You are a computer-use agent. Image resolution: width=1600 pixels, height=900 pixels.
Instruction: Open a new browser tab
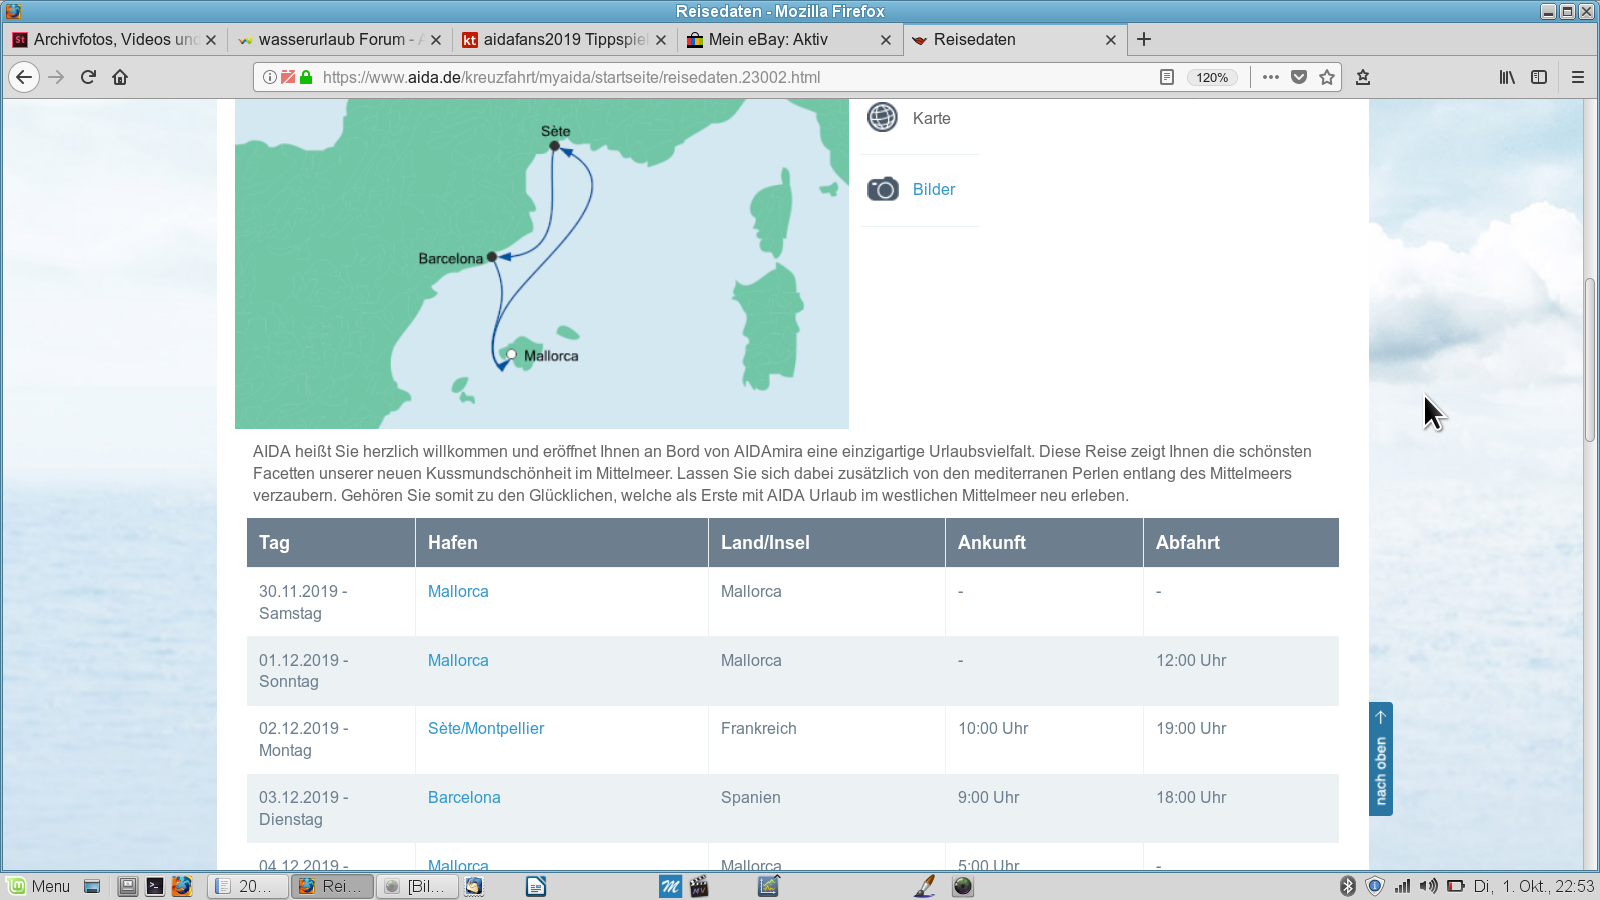[x=1144, y=39]
